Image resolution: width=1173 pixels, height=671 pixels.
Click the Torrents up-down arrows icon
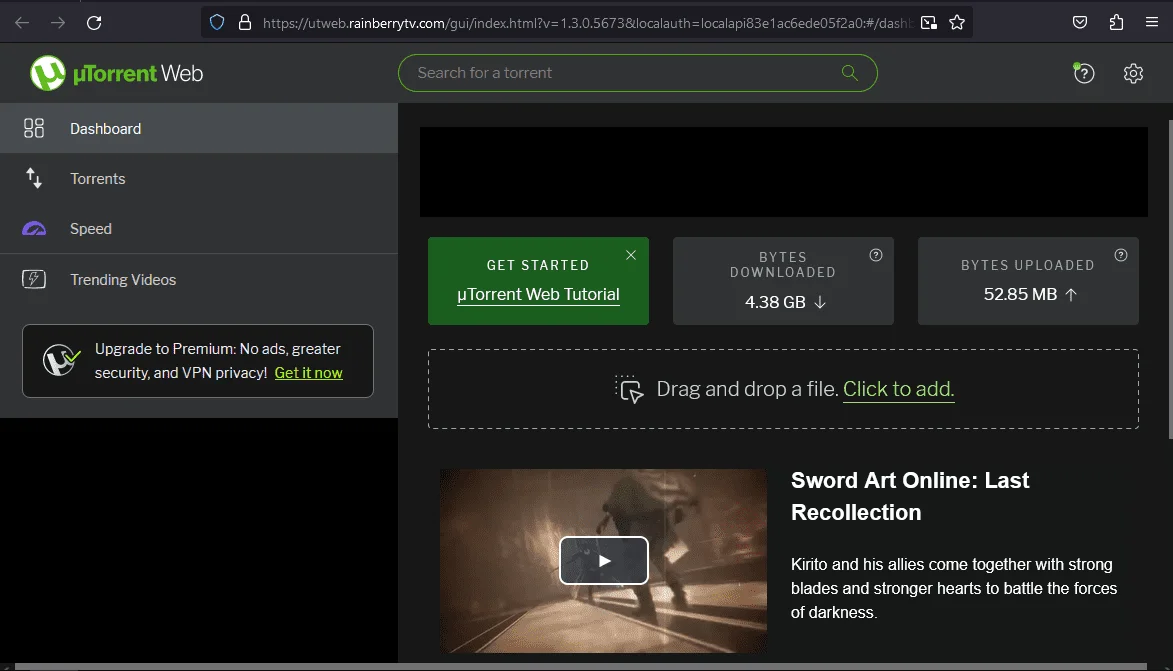[x=34, y=178]
